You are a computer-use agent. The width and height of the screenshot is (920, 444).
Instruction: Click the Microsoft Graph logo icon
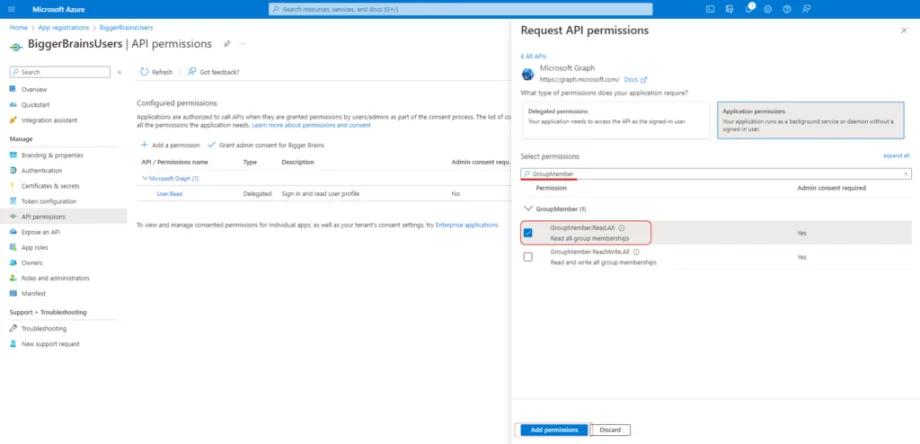528,74
